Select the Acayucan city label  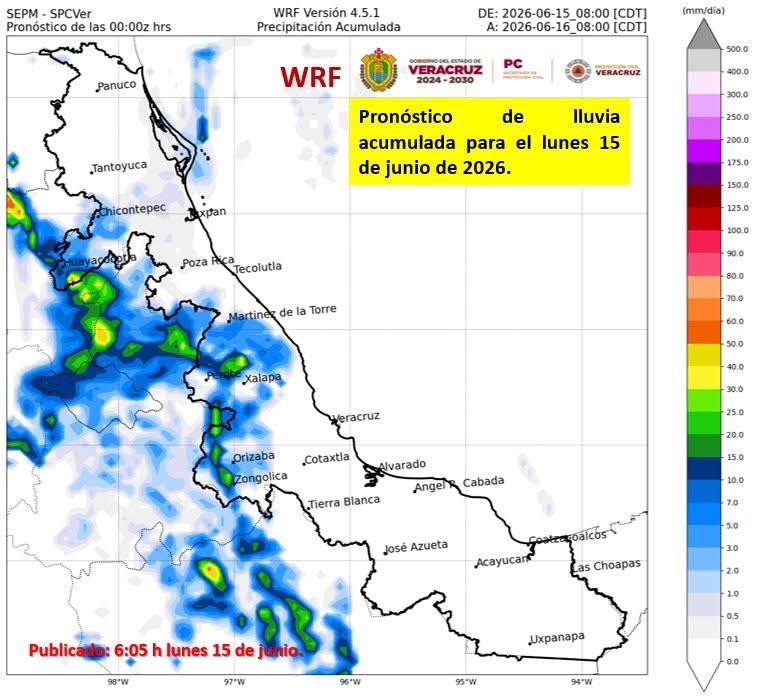point(502,561)
